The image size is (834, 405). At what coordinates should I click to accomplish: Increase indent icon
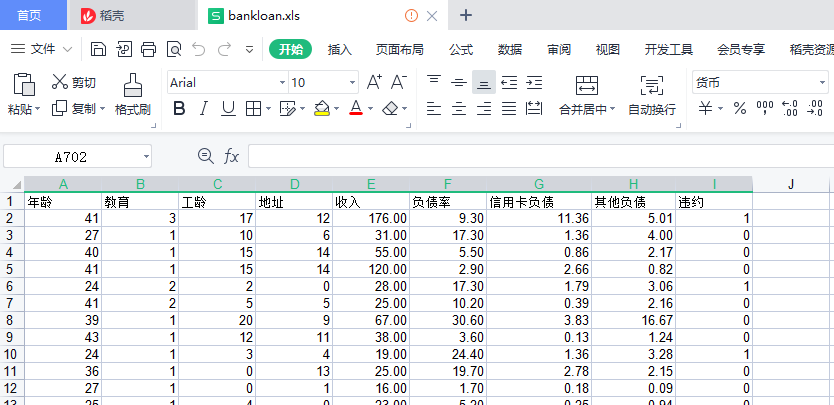(534, 82)
